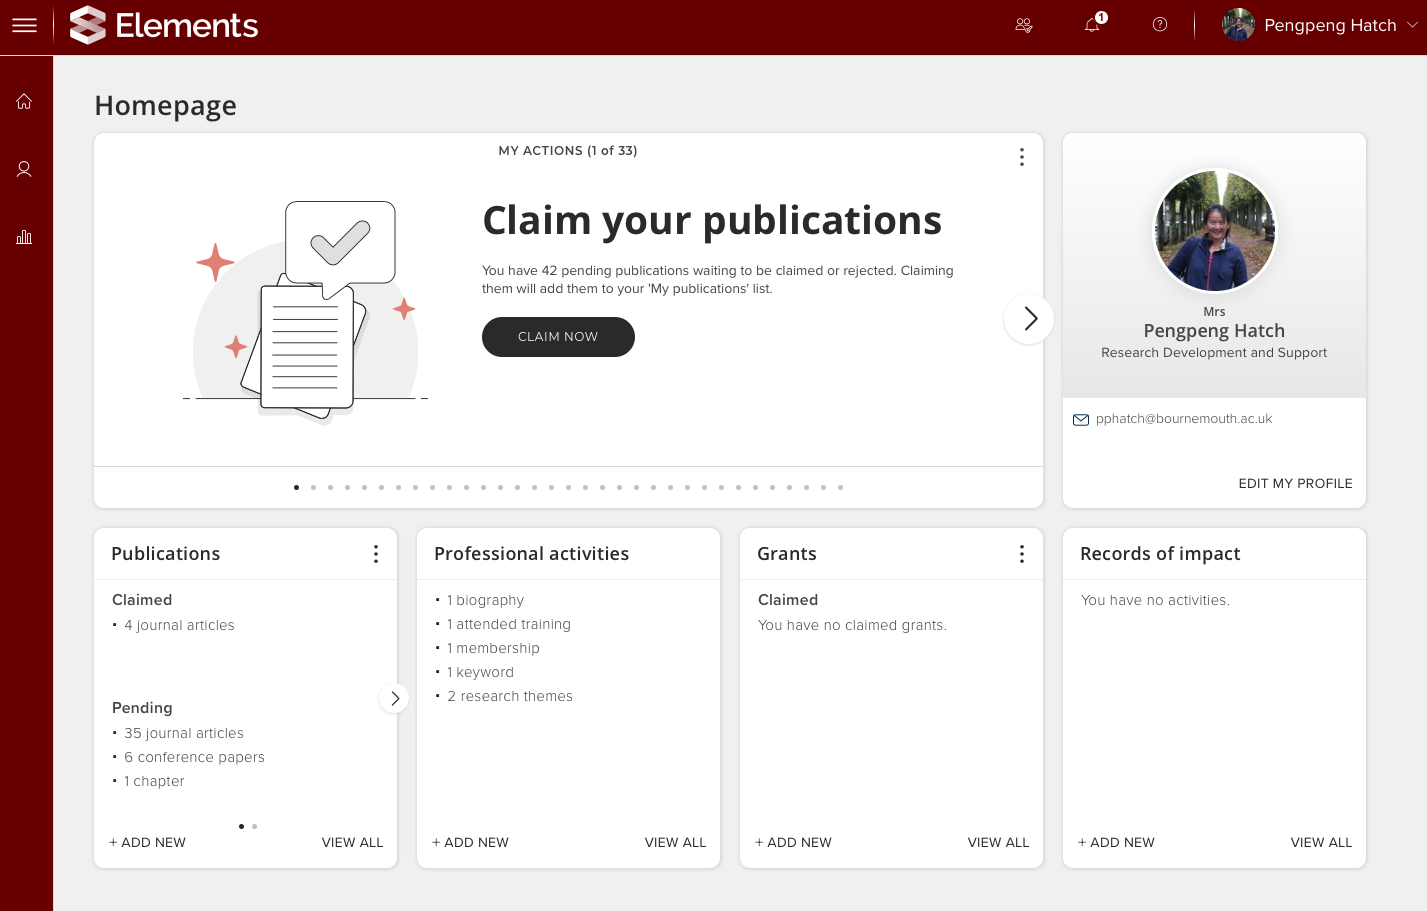
Task: Select the first My Actions carousel dot
Action: [x=296, y=488]
